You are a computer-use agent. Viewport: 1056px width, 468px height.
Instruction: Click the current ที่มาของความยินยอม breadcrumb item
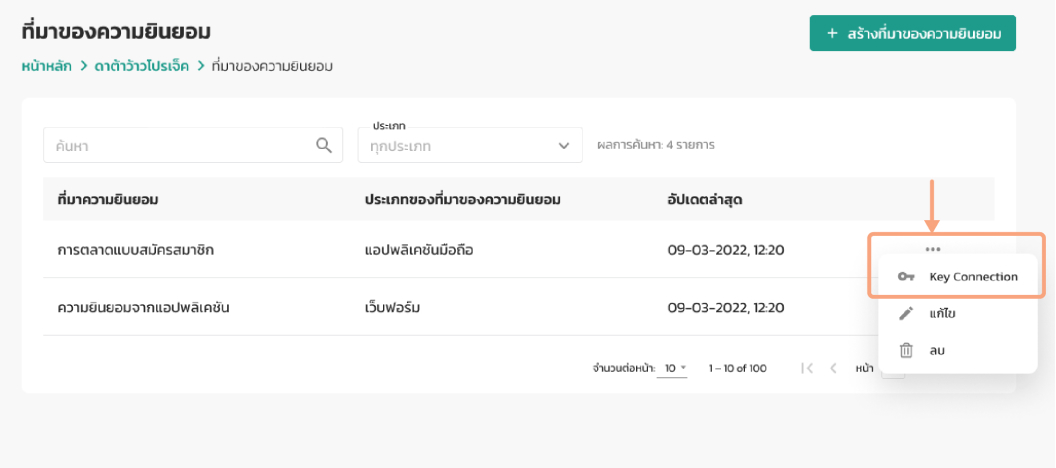point(272,67)
